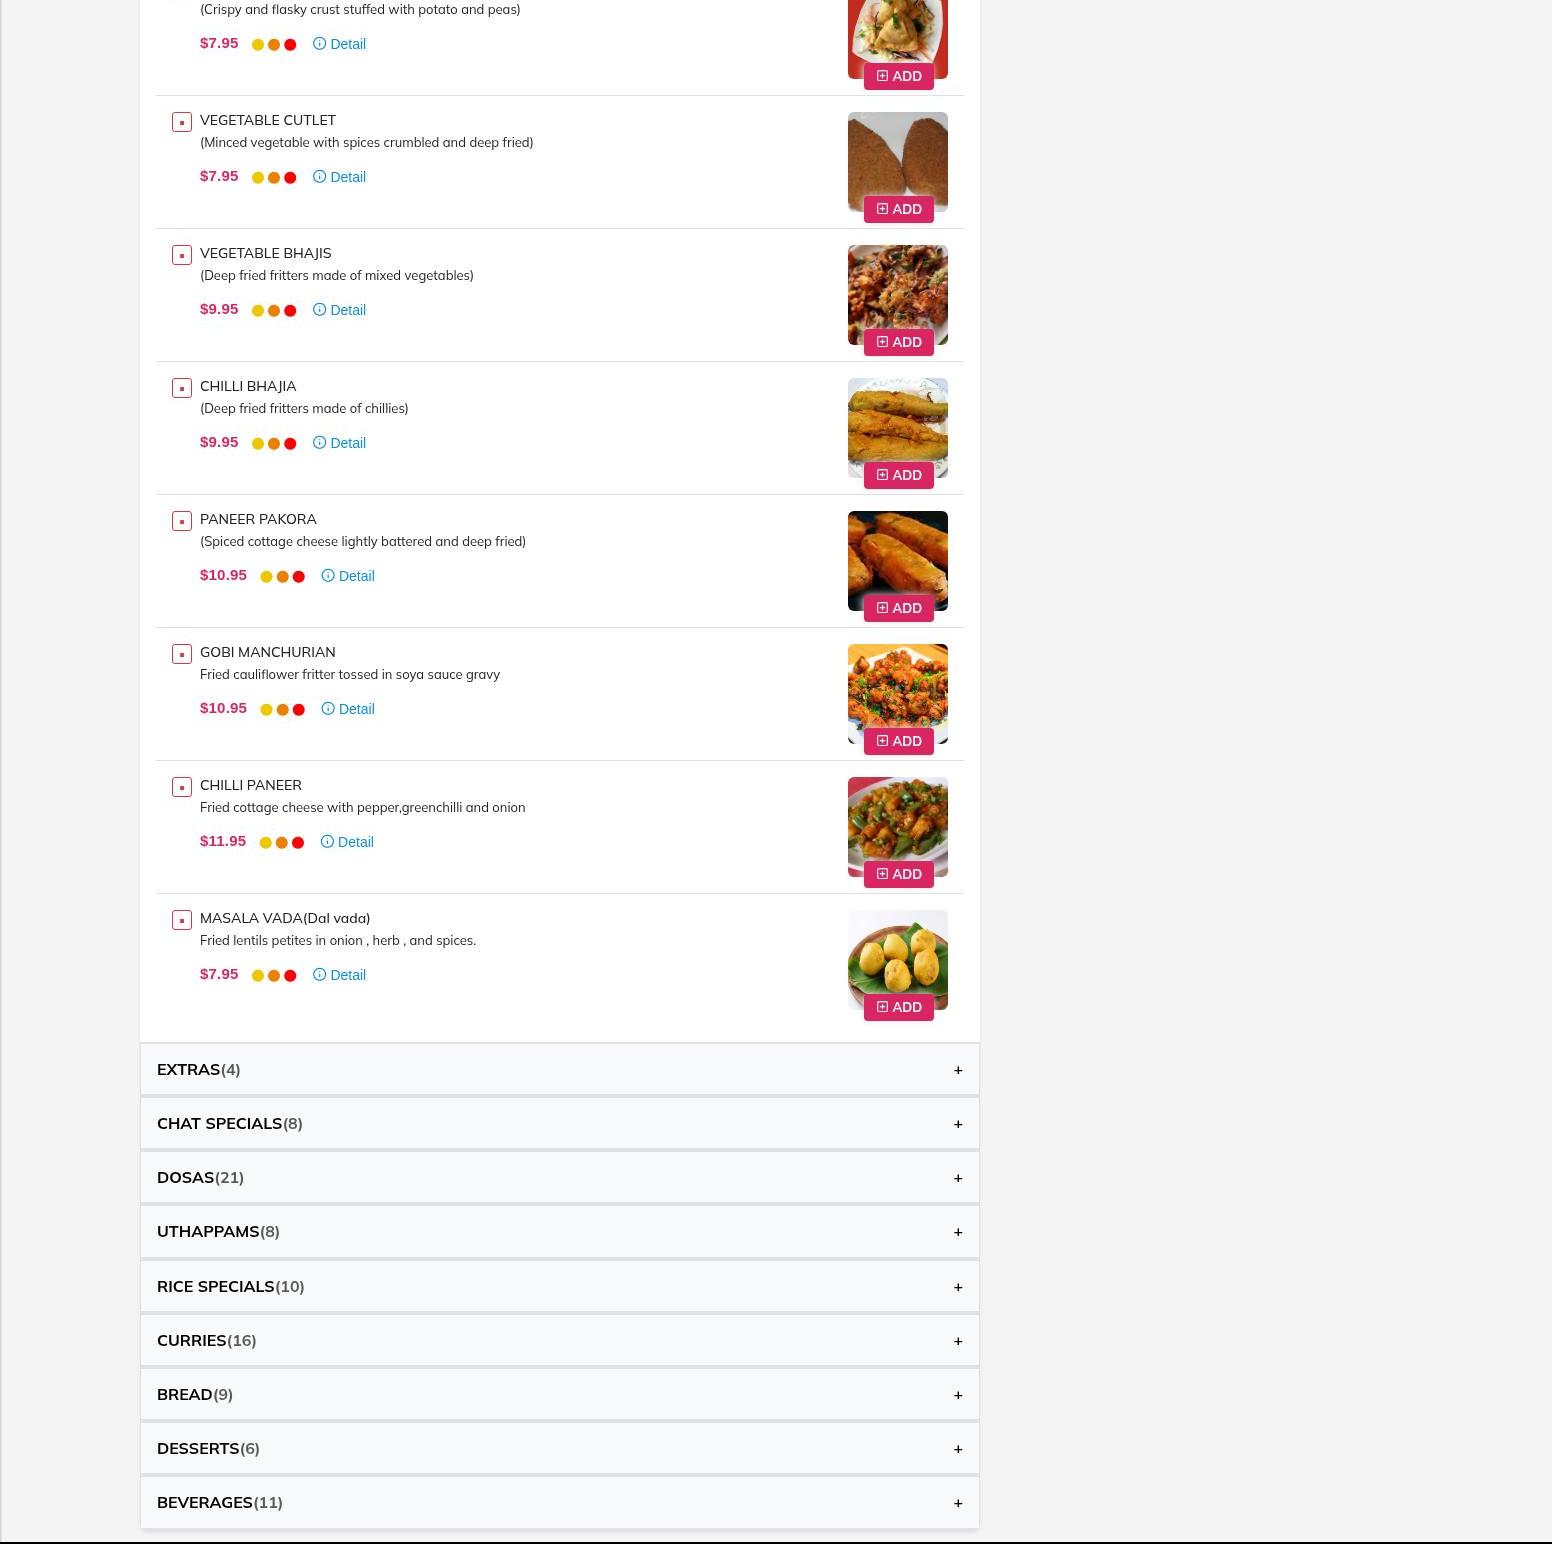Click the vegetarian indicator icon next to Paneer Pakora
This screenshot has height=1544, width=1552.
point(182,521)
